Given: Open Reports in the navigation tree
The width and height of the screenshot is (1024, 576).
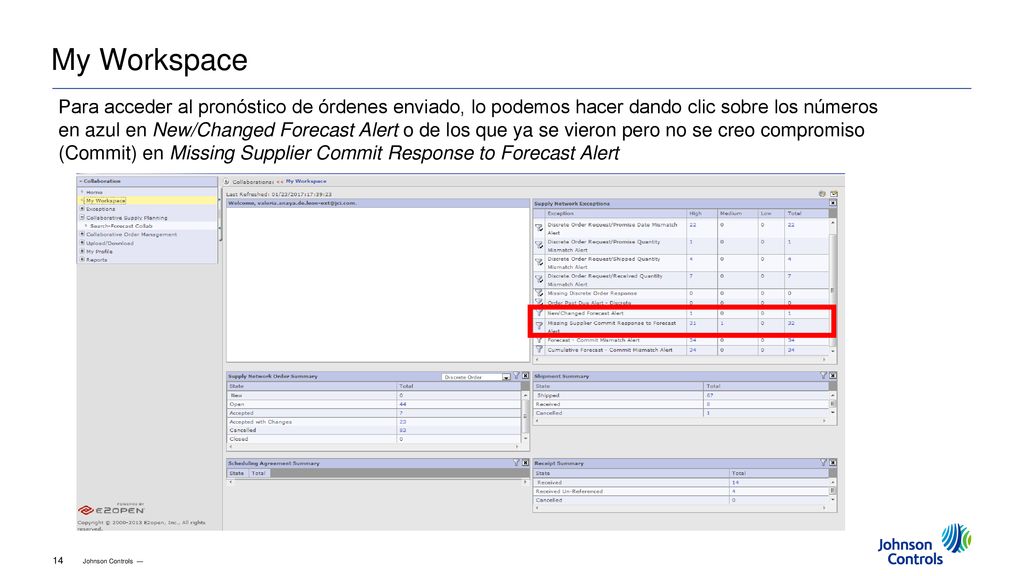Looking at the screenshot, I should pyautogui.click(x=97, y=260).
